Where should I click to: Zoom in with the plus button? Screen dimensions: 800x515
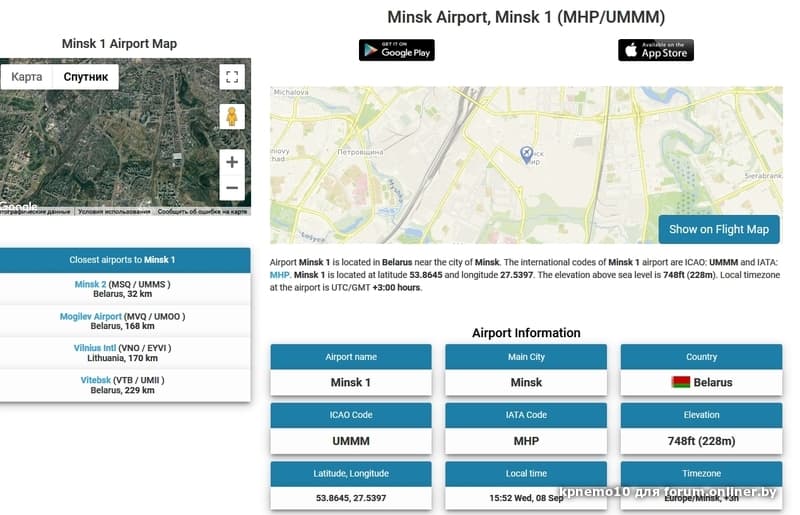point(232,162)
